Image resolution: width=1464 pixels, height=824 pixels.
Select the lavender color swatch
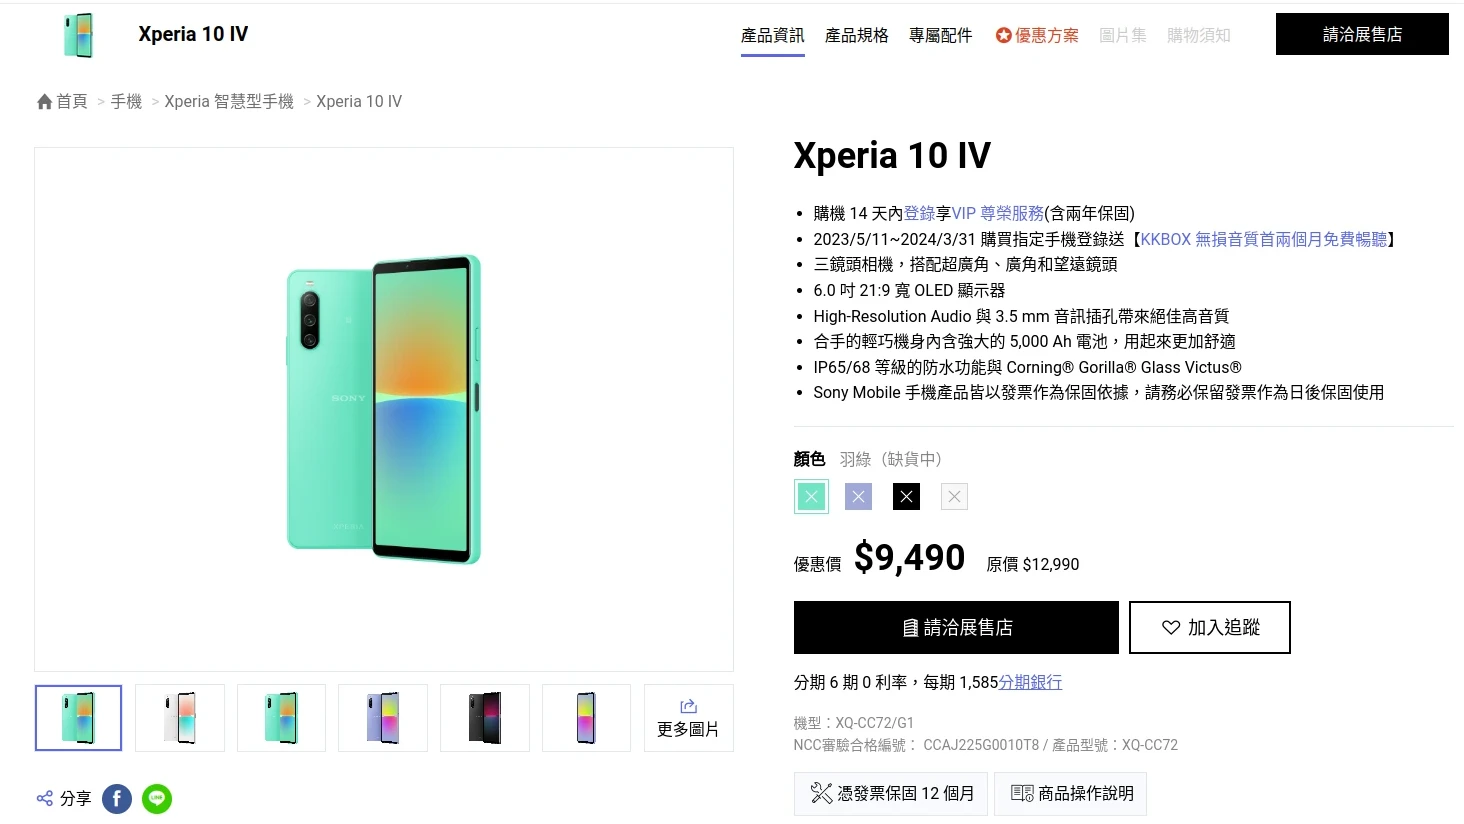(858, 496)
